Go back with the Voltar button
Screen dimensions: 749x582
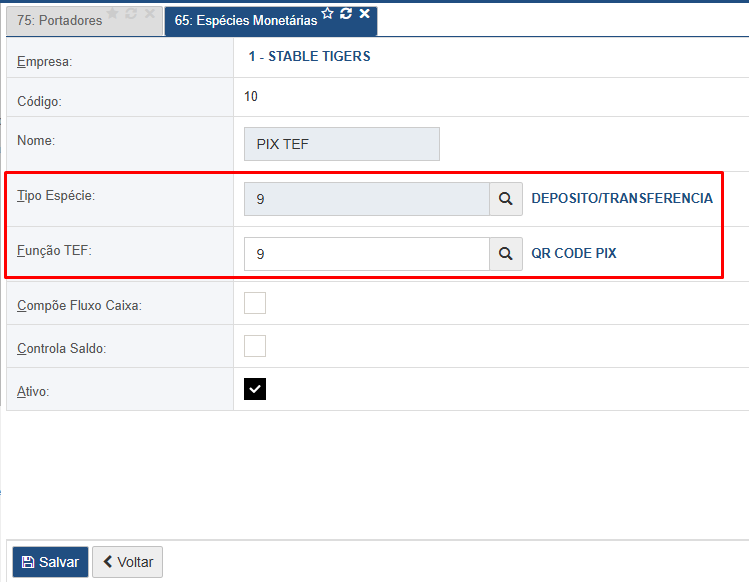coord(128,562)
